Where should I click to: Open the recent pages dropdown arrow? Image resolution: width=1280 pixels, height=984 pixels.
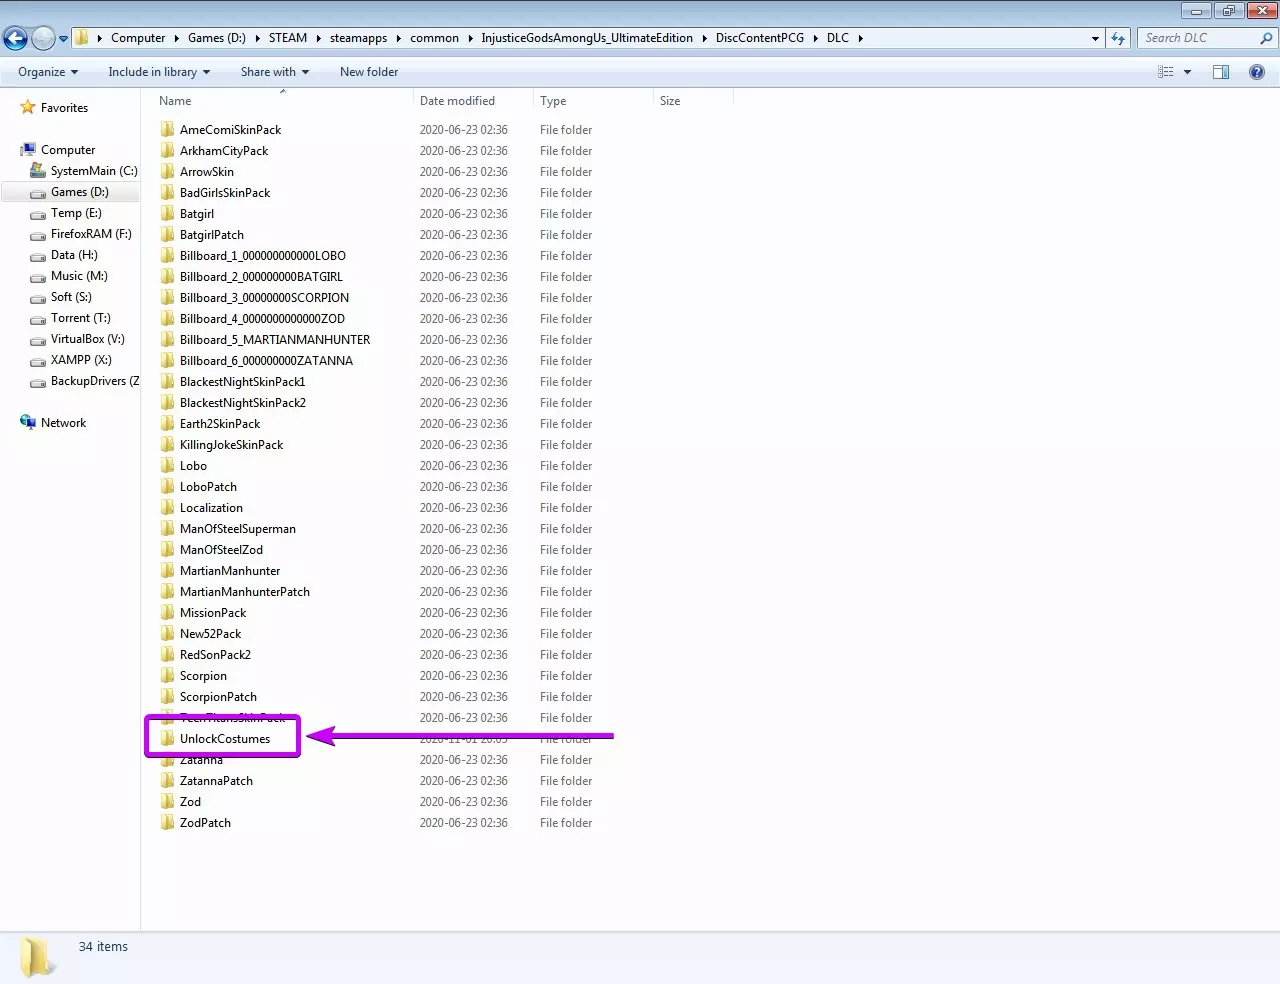[x=63, y=39]
